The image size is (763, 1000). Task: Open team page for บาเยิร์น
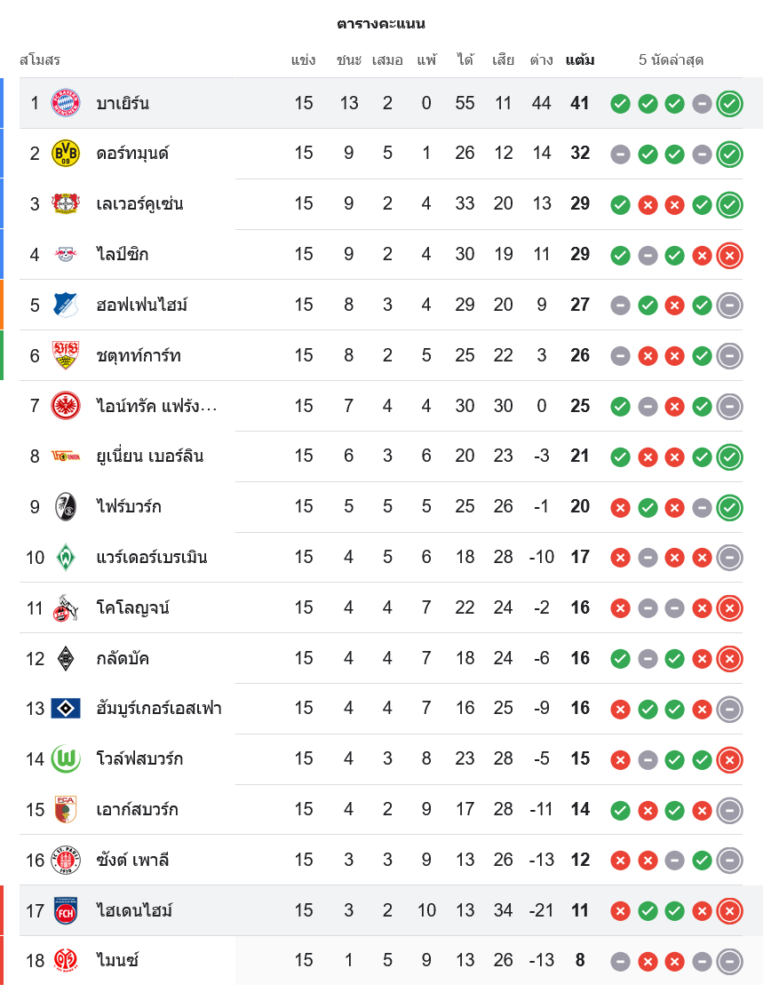tap(123, 103)
